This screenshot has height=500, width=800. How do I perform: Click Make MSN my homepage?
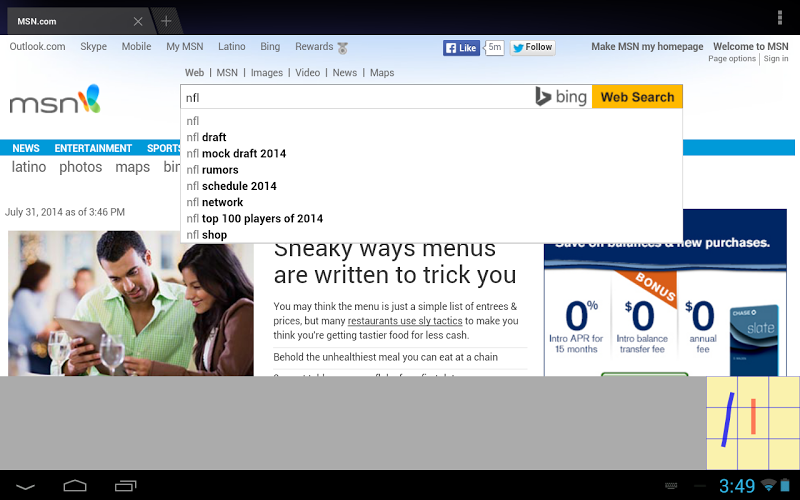(x=647, y=46)
